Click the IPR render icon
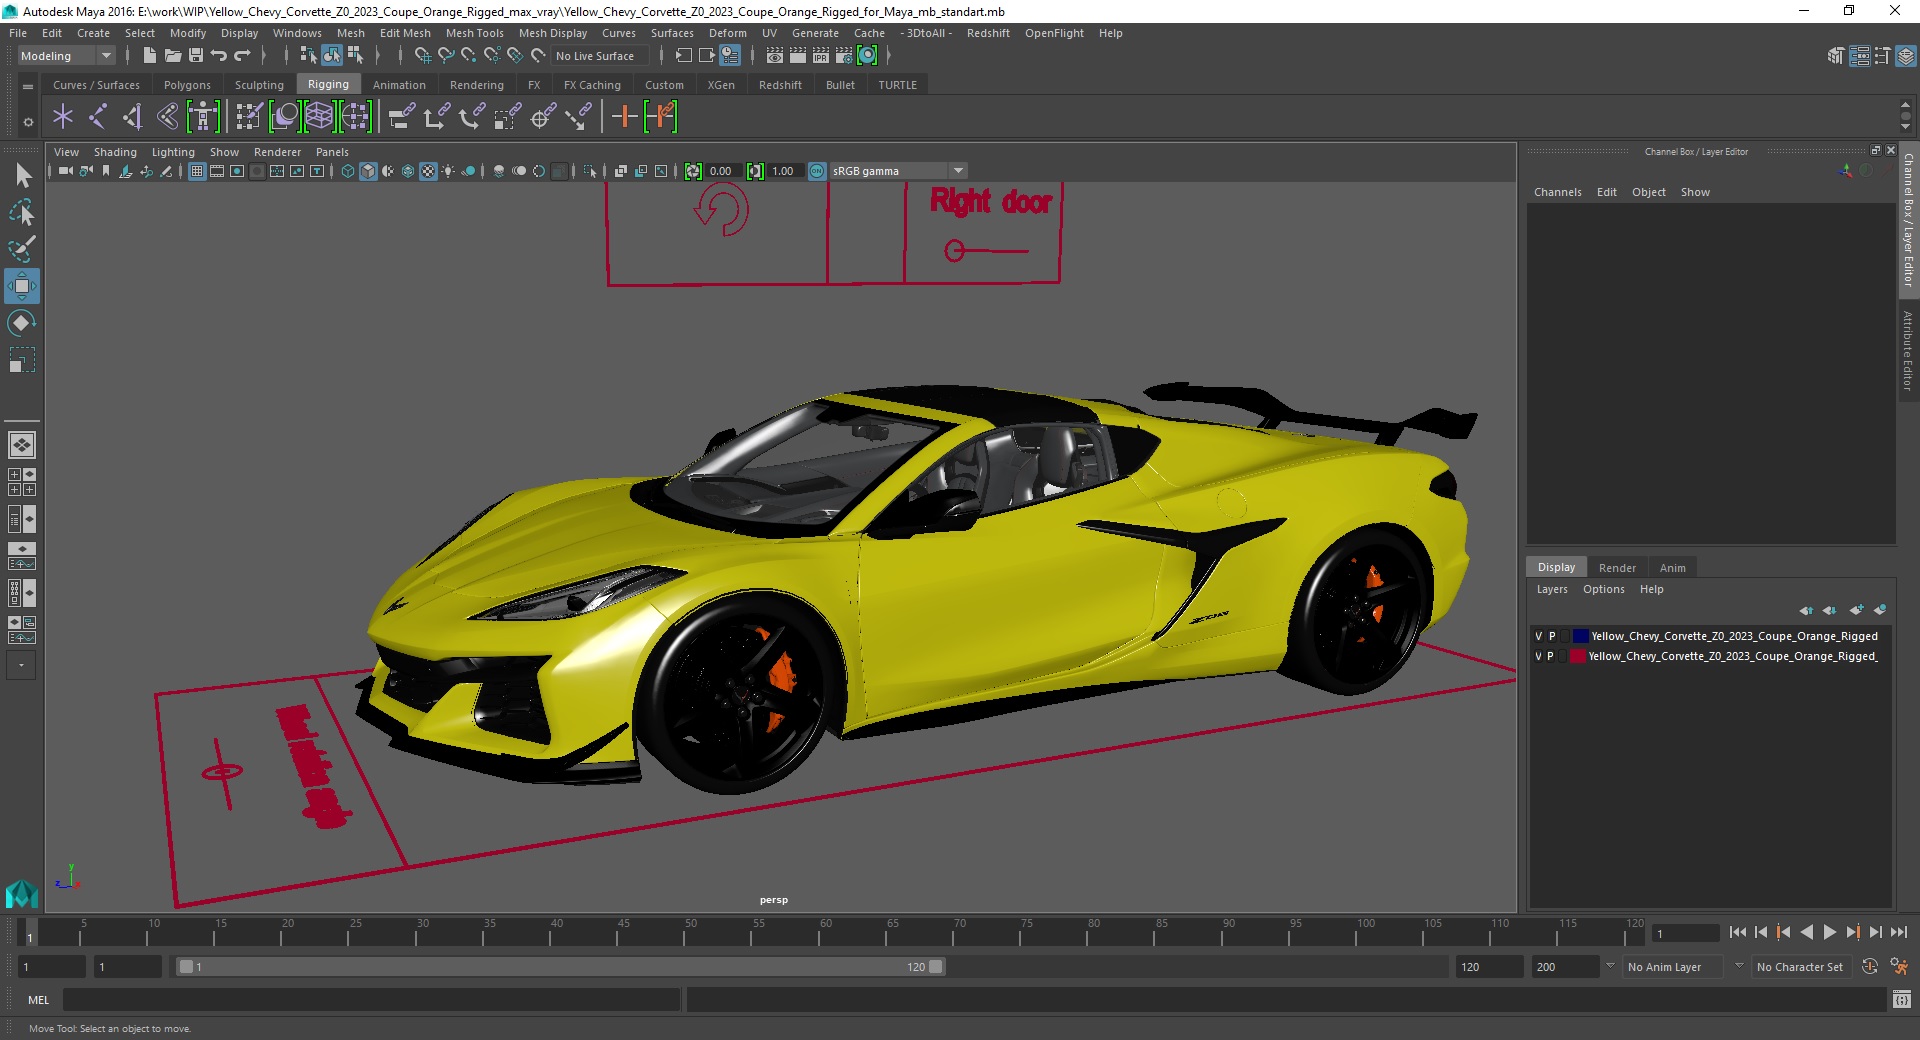 tap(821, 56)
